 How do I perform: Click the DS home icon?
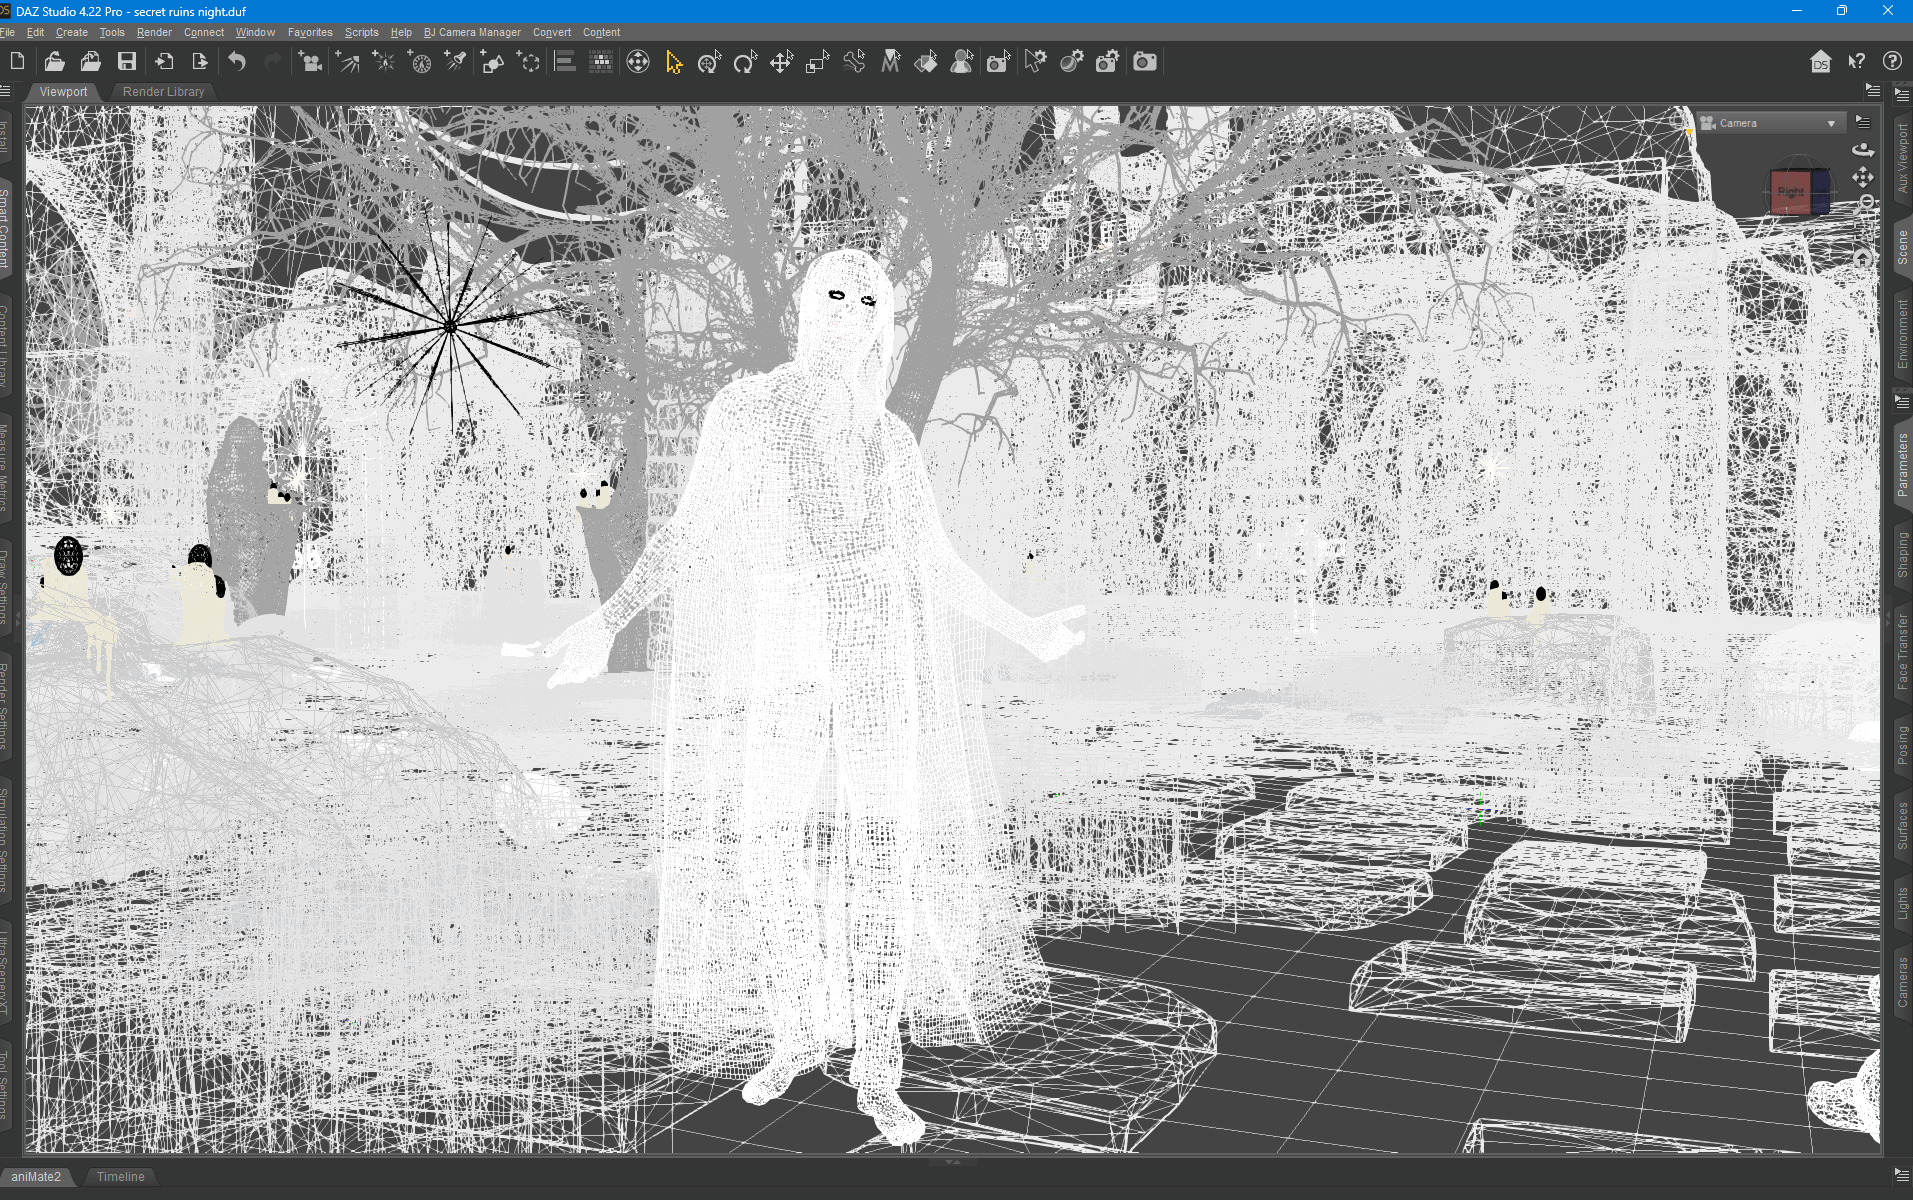[x=1820, y=62]
